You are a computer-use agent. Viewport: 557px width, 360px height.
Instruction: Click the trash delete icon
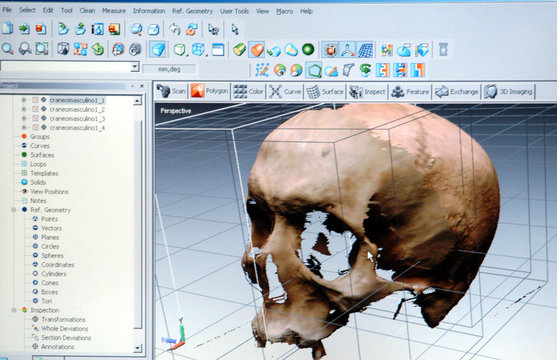[443, 49]
